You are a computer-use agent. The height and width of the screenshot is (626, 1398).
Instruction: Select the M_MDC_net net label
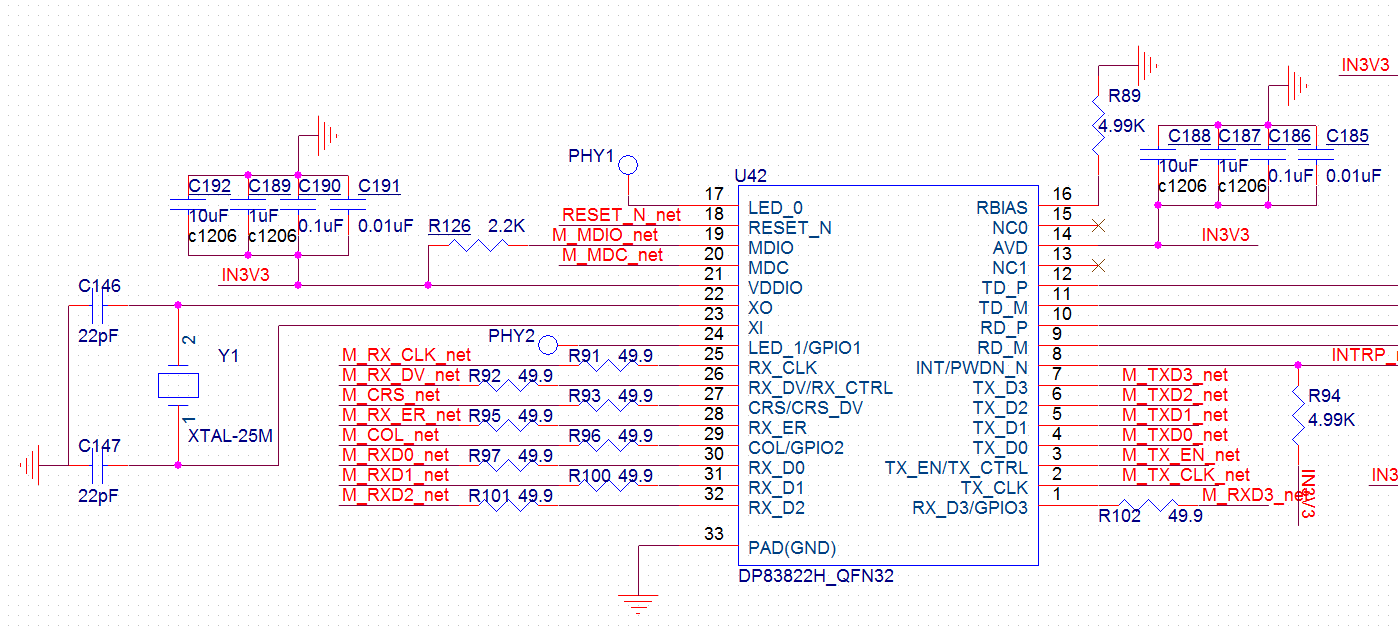(612, 255)
